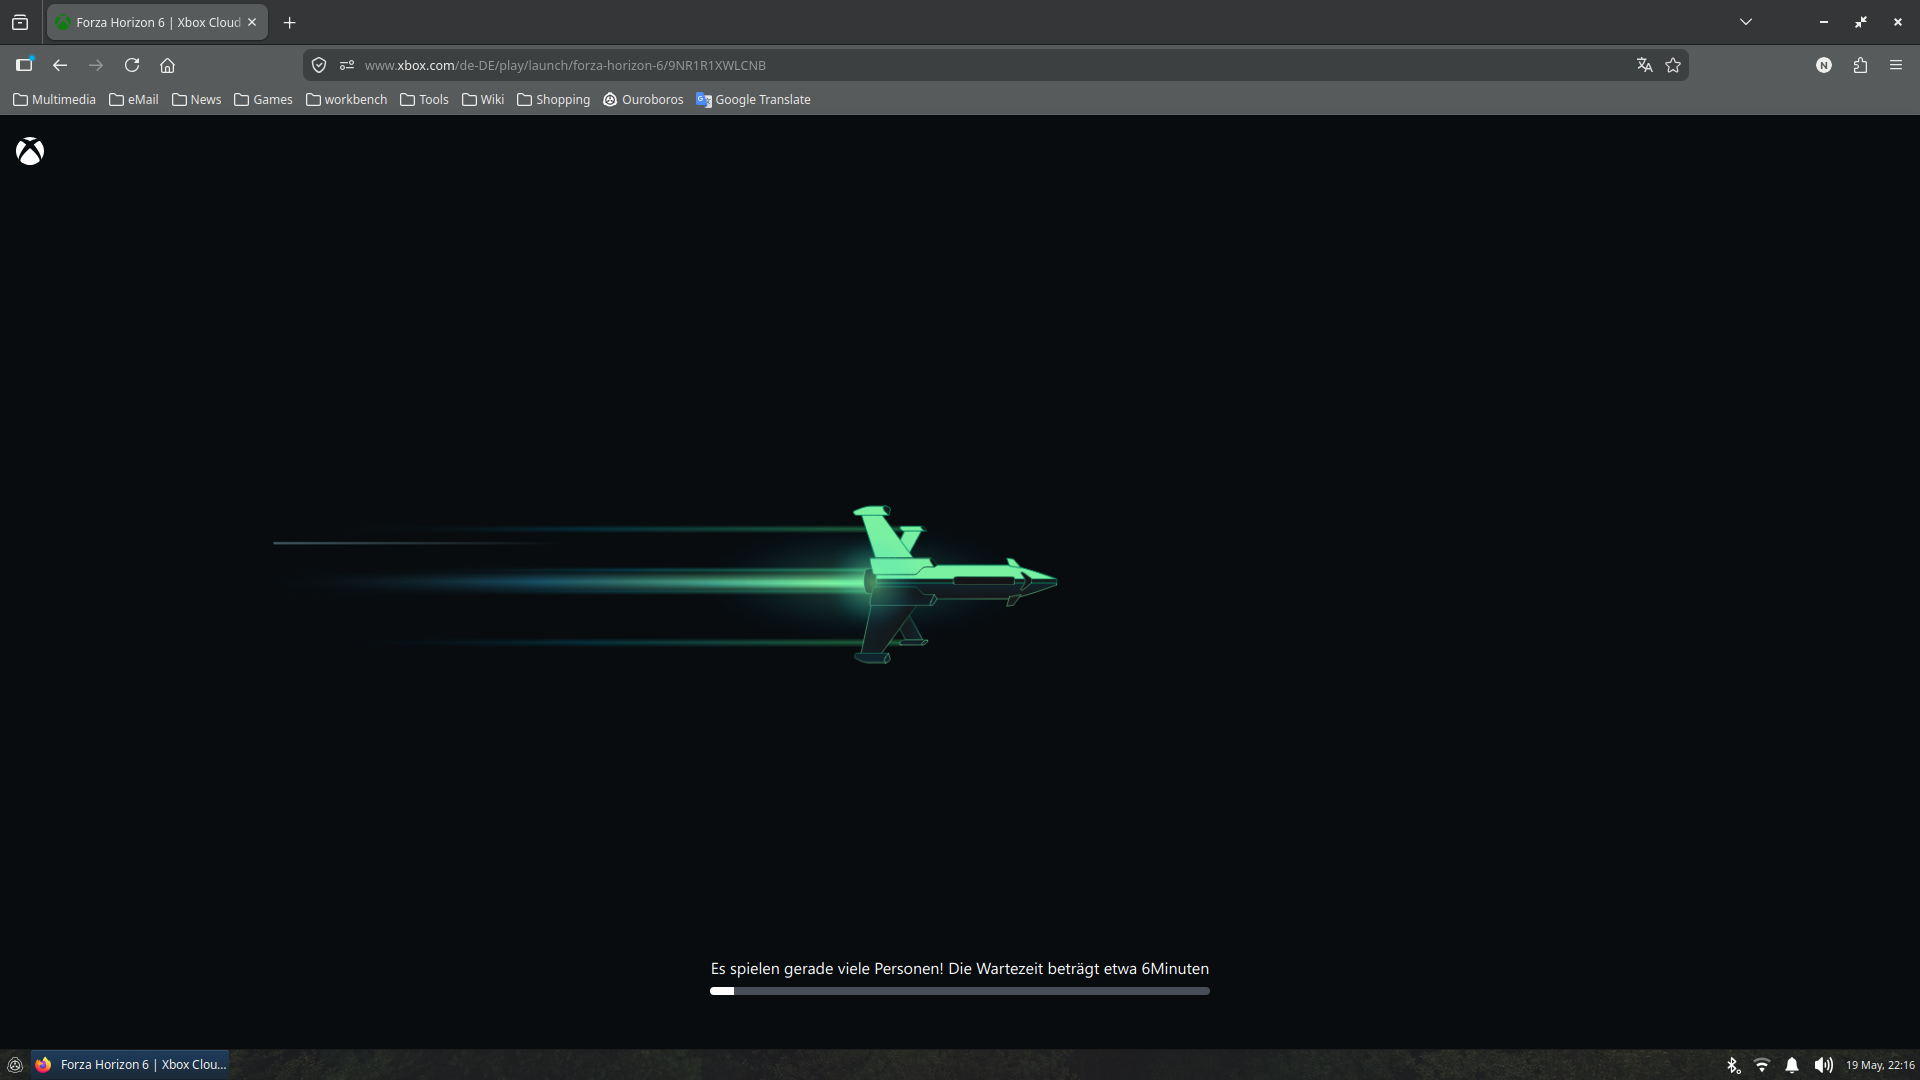Open the Extensions puzzle icon
Viewport: 1920px width, 1080px height.
pyautogui.click(x=1860, y=65)
